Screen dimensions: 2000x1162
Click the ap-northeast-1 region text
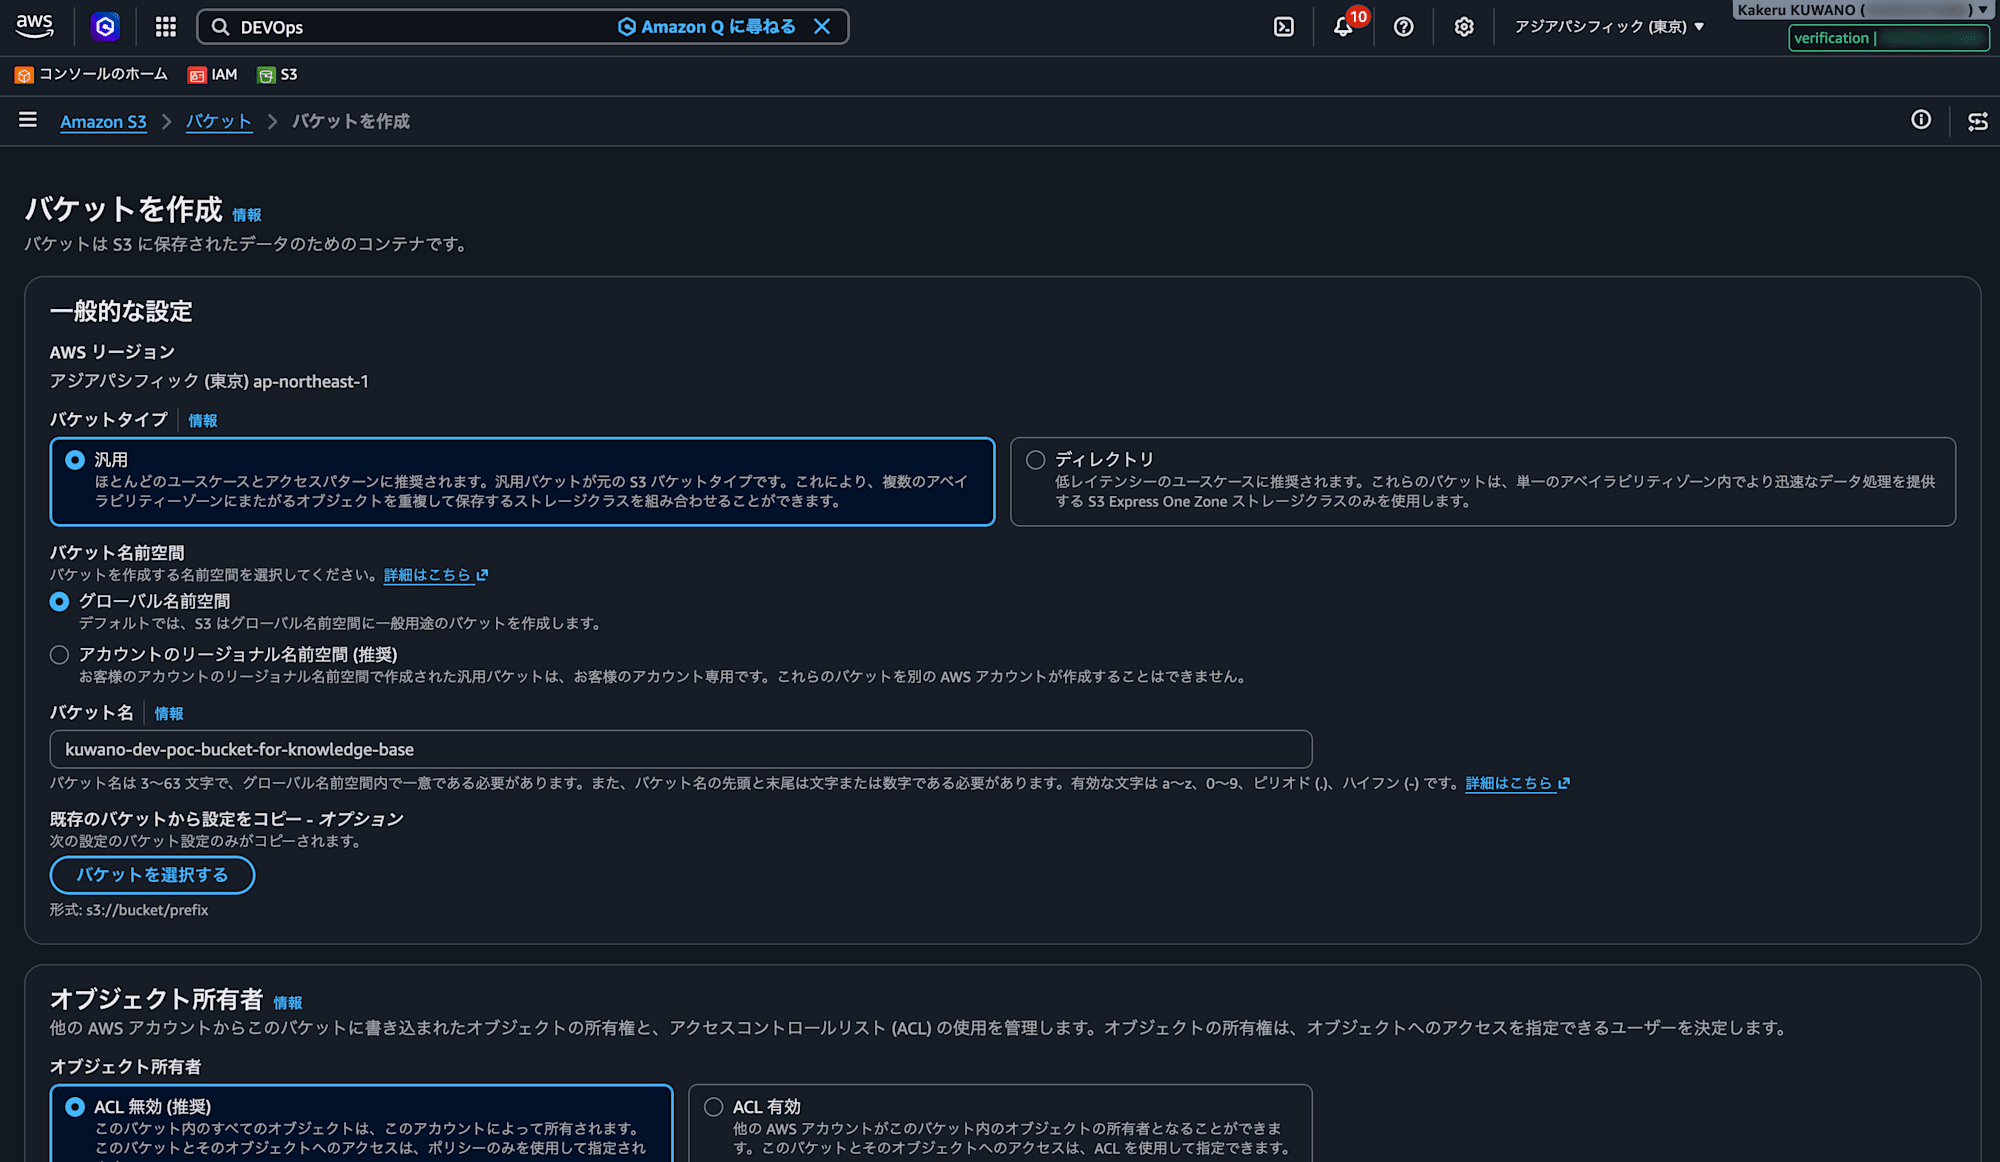(x=311, y=382)
